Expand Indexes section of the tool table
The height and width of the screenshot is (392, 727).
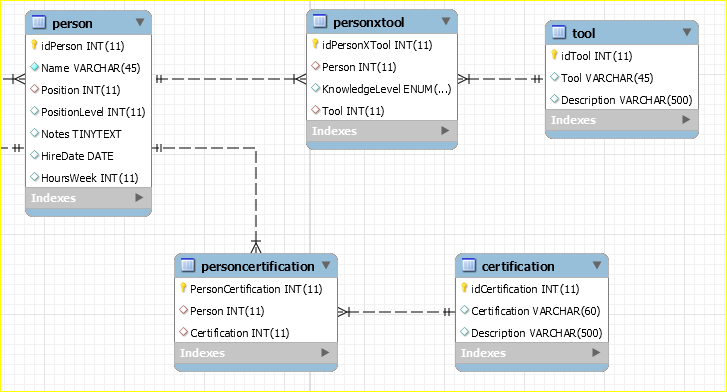click(686, 120)
